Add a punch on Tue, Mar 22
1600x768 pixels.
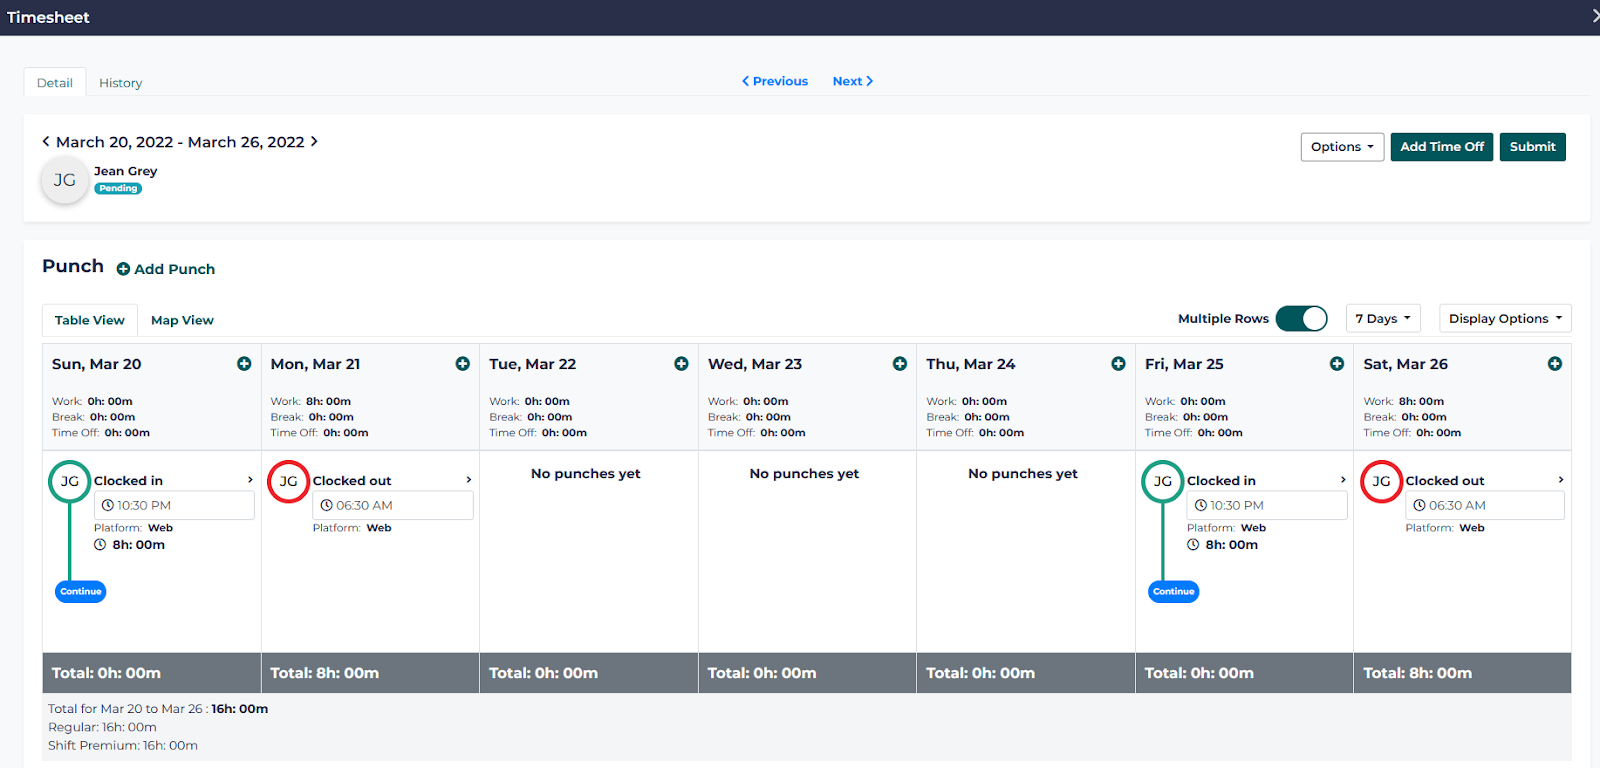tap(681, 364)
